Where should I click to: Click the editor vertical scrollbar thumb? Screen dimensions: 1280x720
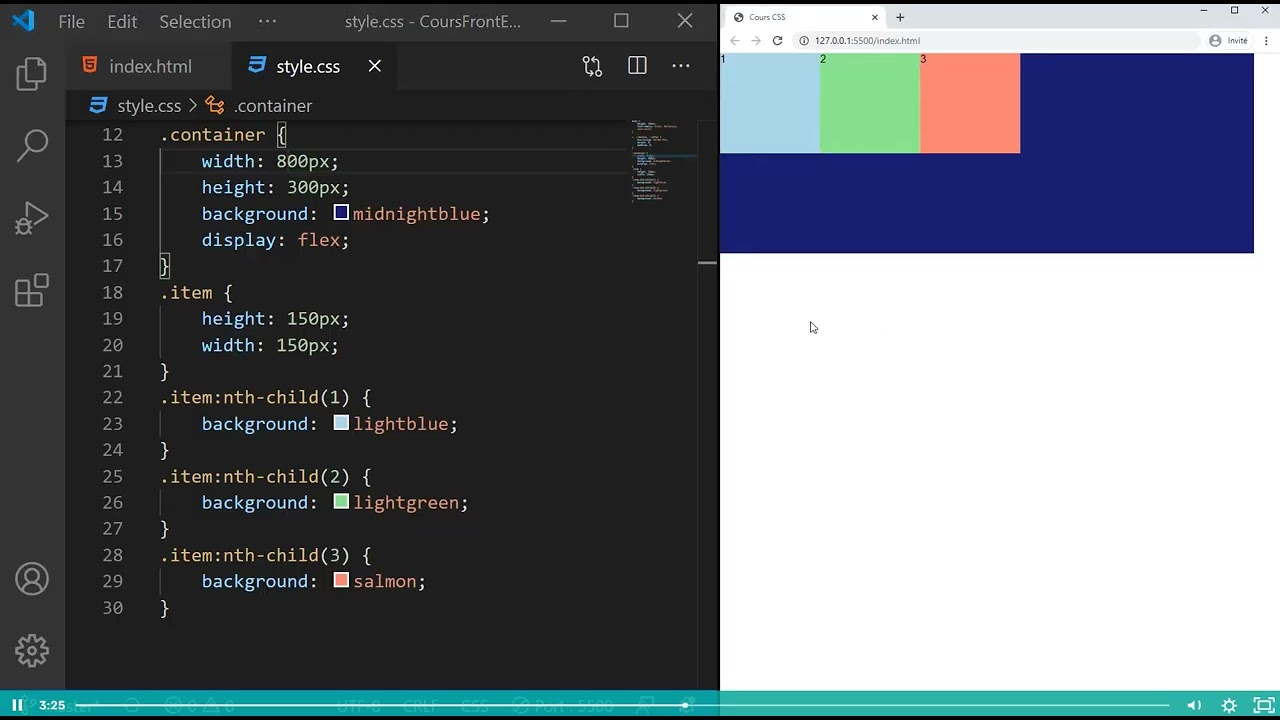pos(707,263)
